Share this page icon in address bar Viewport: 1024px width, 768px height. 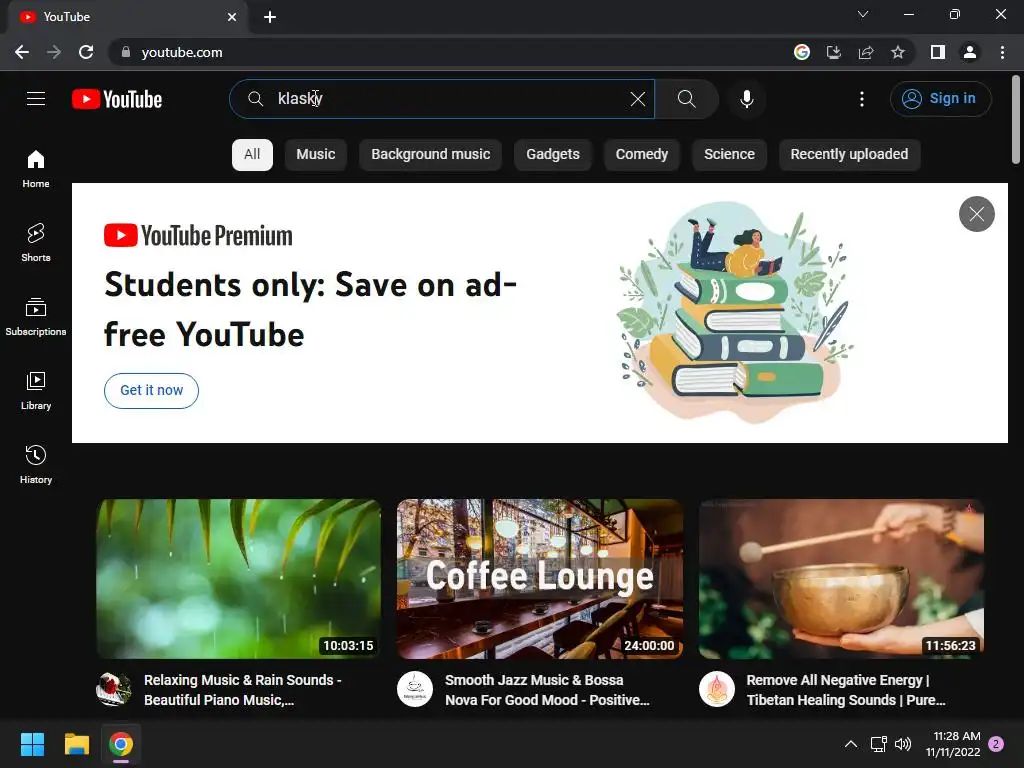point(866,52)
